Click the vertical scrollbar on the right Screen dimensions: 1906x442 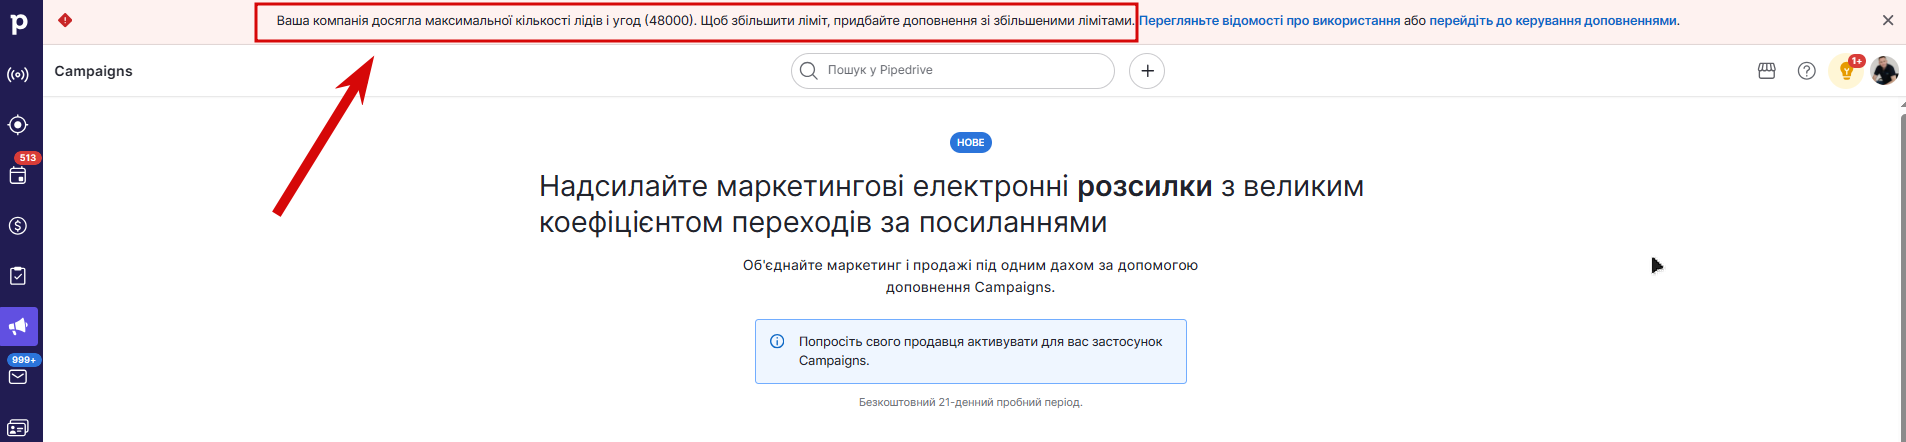point(1902,276)
